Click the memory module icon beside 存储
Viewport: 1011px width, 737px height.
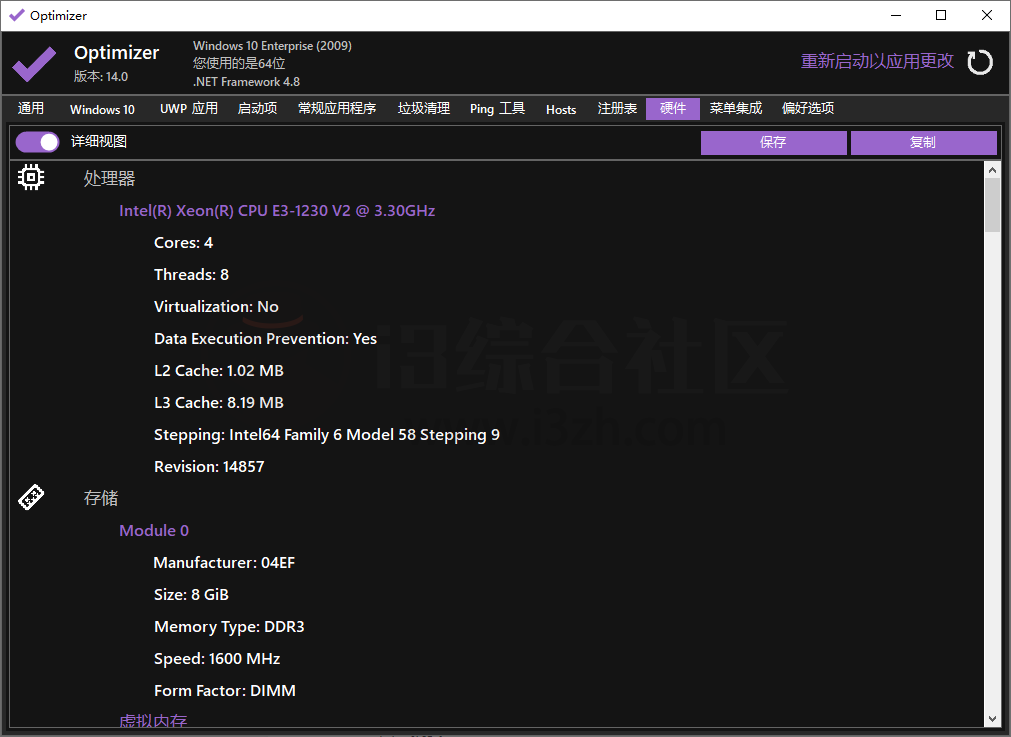click(31, 497)
